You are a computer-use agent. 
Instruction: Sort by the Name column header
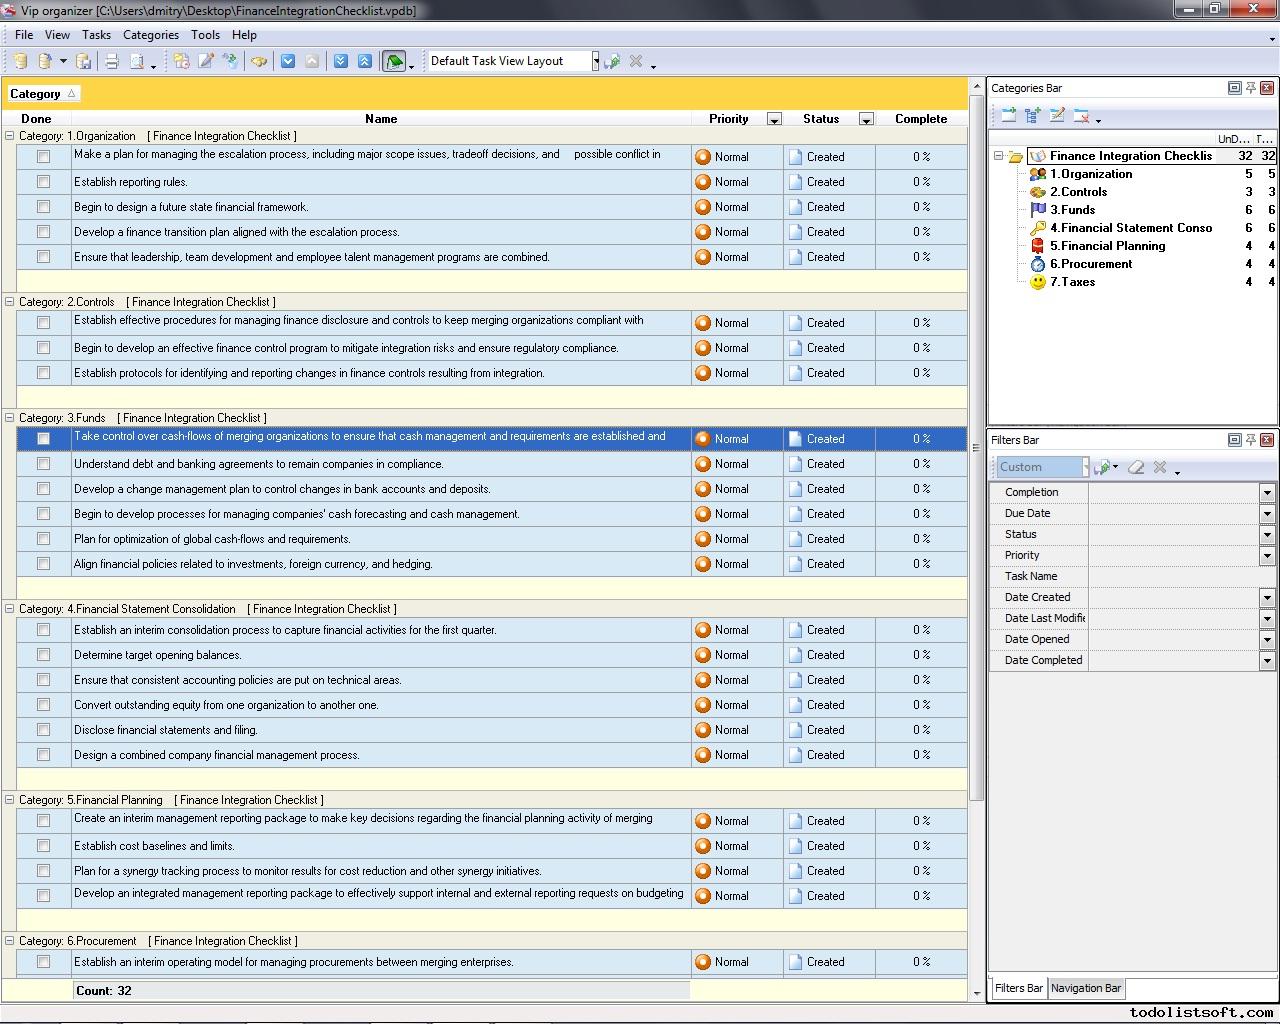pos(381,118)
